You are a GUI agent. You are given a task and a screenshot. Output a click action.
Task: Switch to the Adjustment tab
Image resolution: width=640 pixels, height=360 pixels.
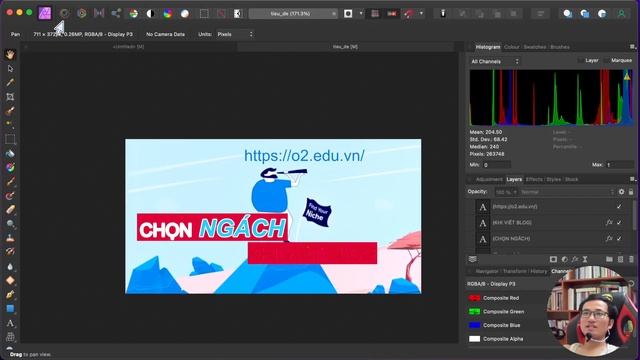(489, 179)
